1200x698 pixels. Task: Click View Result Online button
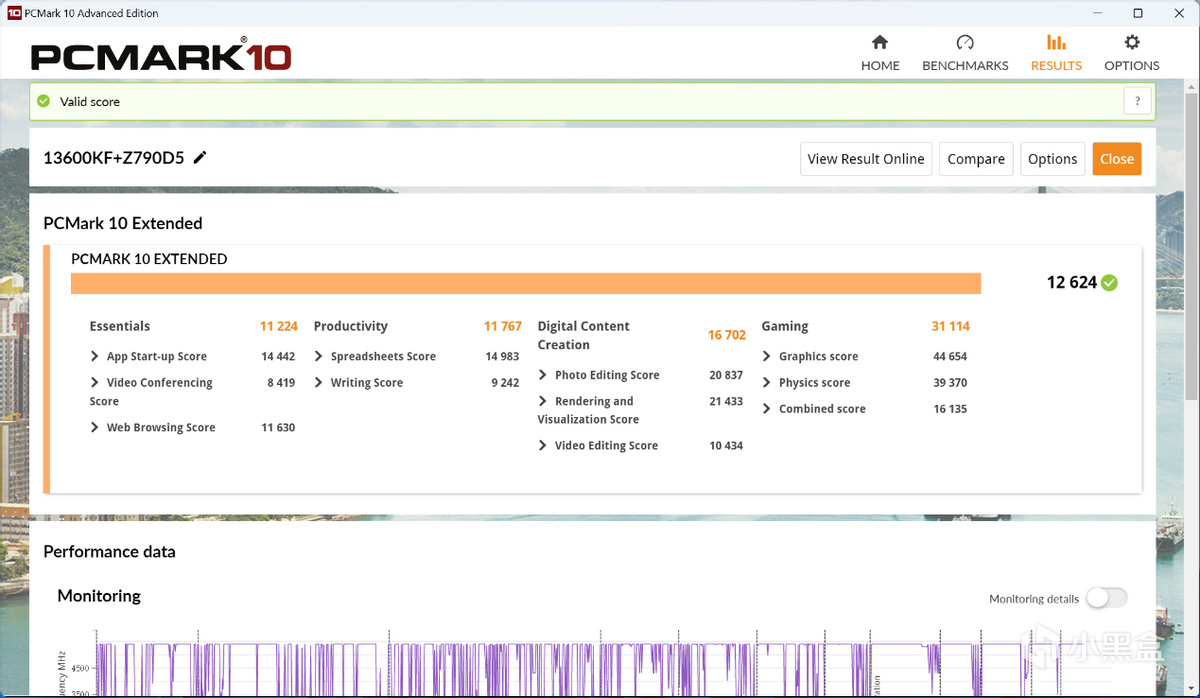coord(866,158)
